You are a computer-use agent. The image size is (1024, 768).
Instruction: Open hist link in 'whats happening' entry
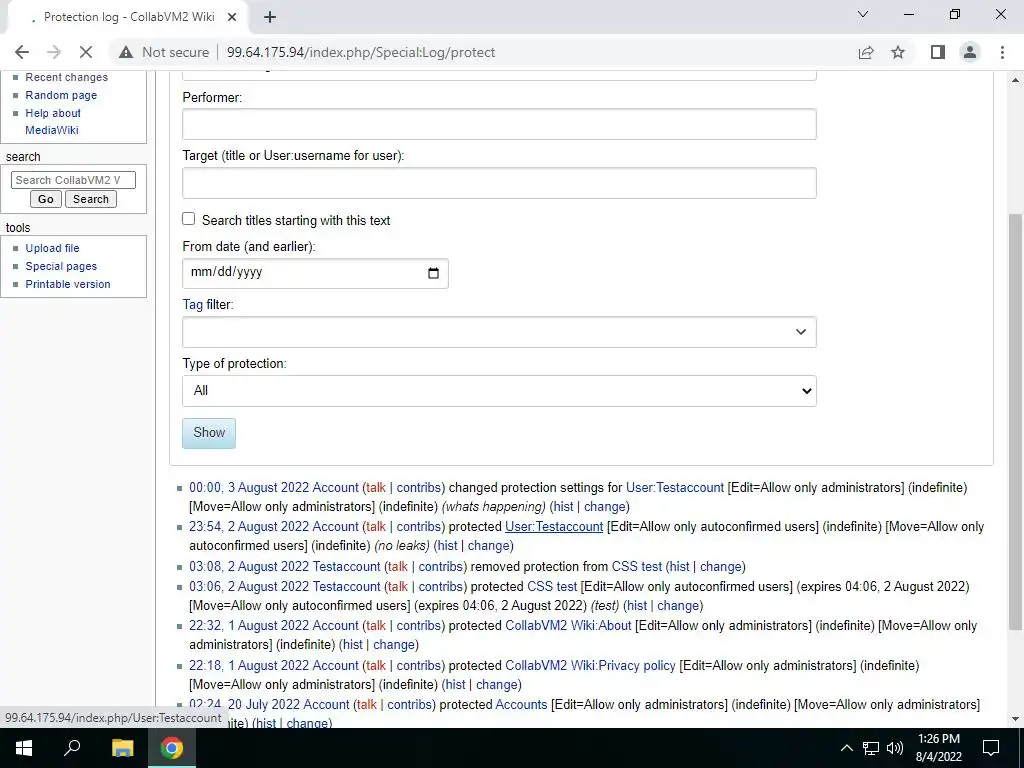click(x=564, y=506)
